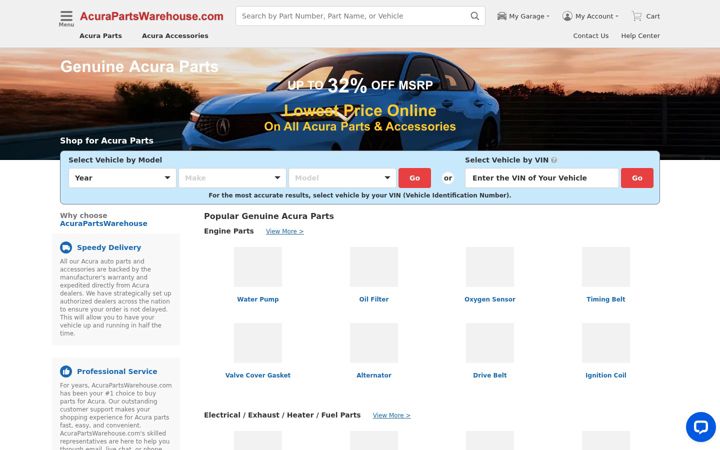Screen dimensions: 720x450
Task: Open the Oxygen Sensor link
Action: pos(489,299)
